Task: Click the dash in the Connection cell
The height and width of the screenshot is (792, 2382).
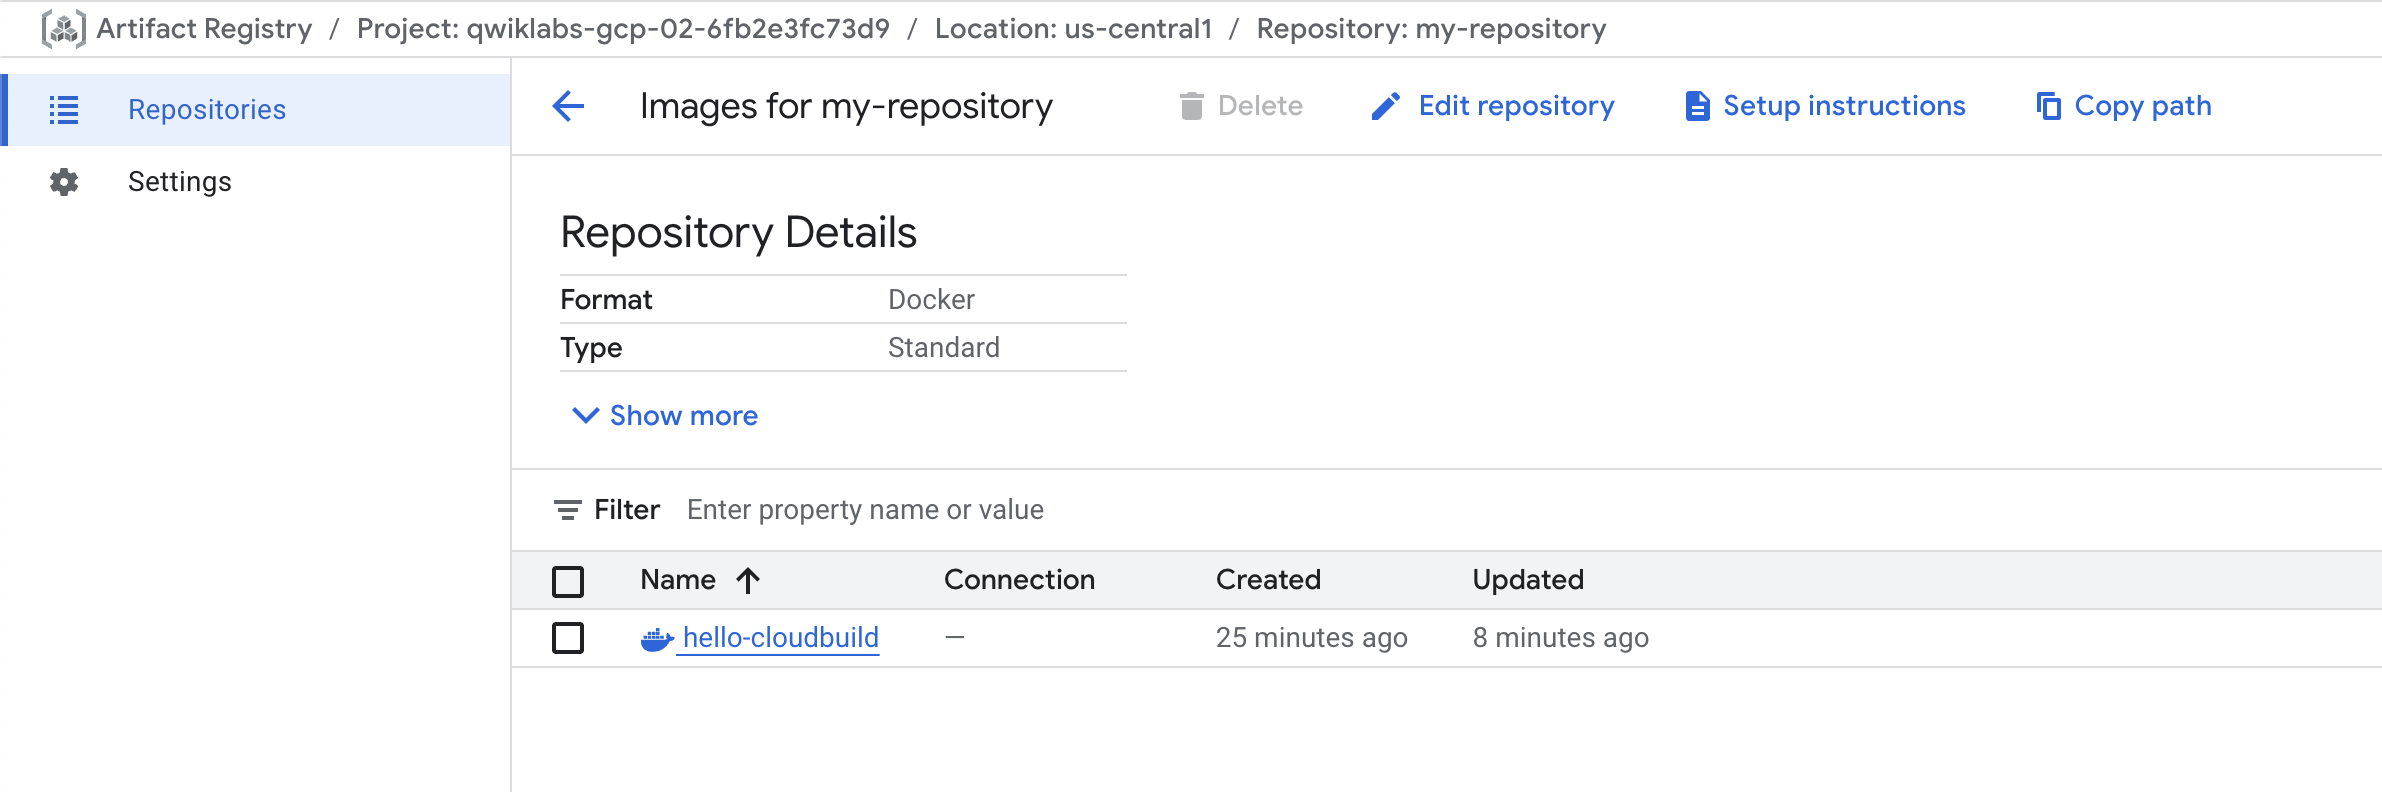Action: (955, 638)
